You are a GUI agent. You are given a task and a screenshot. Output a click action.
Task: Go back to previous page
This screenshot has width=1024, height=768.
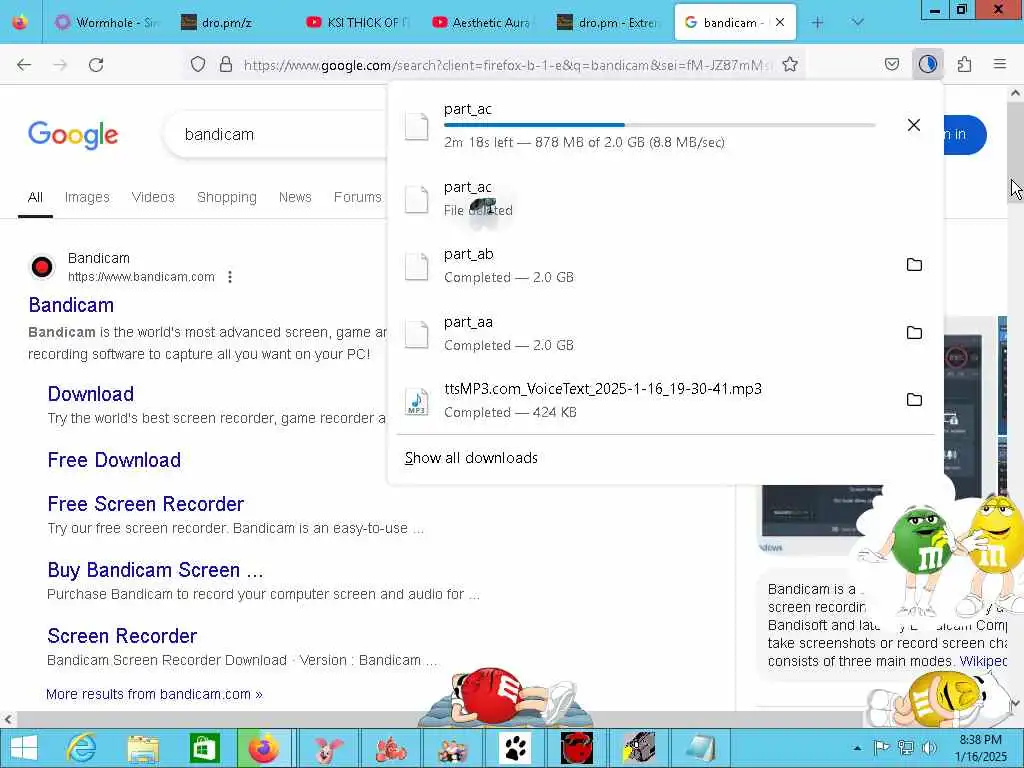(x=24, y=65)
